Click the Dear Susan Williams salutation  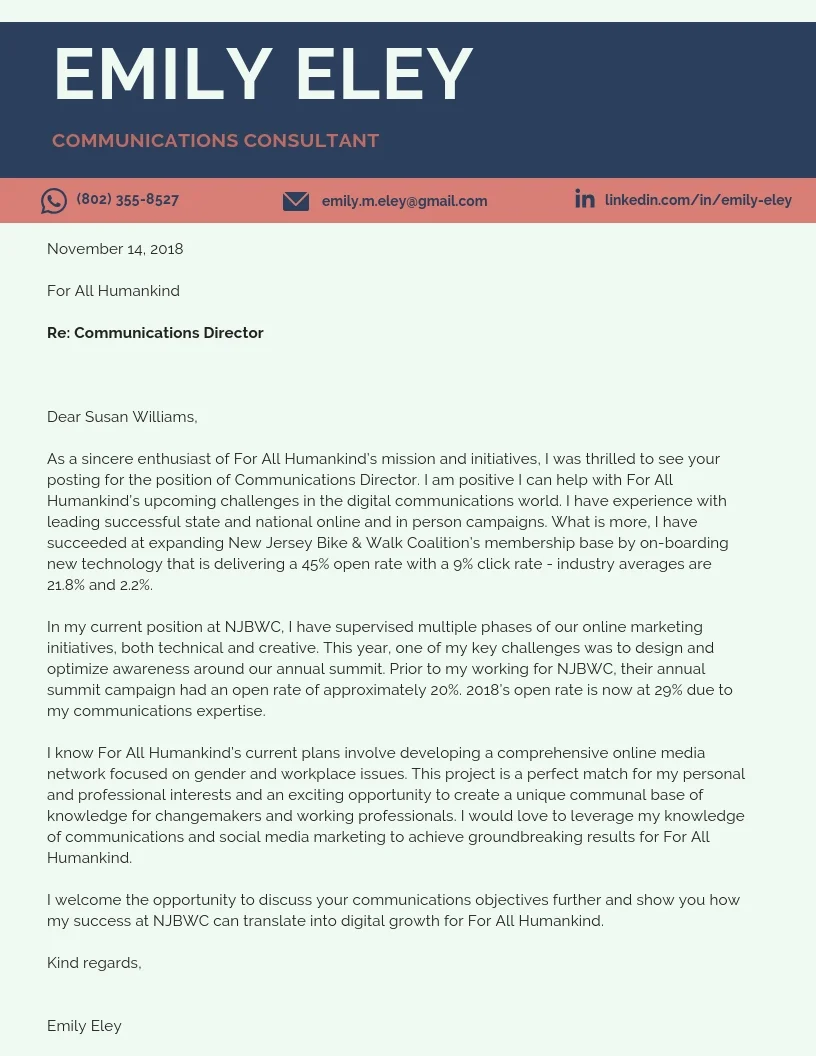pyautogui.click(x=122, y=417)
